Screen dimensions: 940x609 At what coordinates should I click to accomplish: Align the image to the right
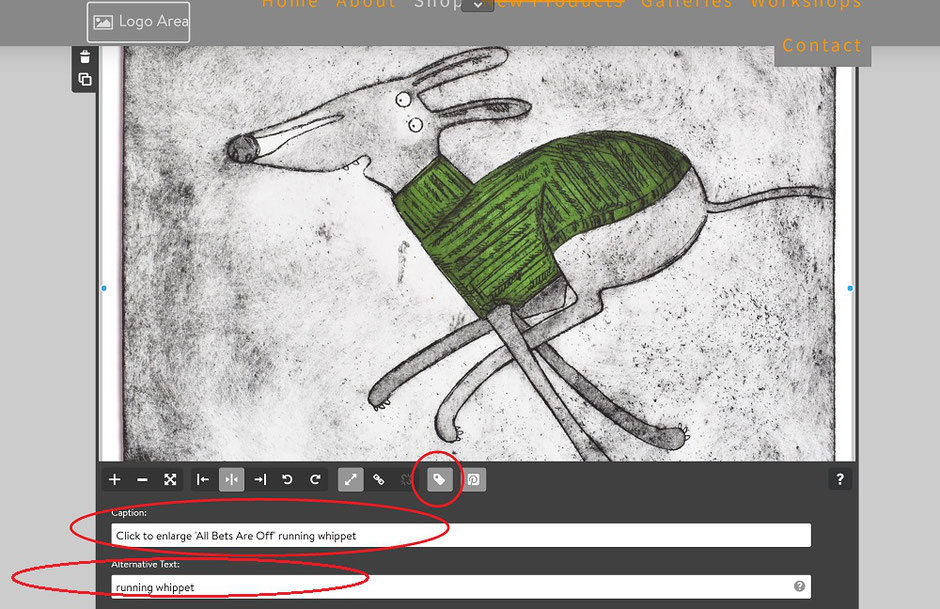[x=260, y=480]
